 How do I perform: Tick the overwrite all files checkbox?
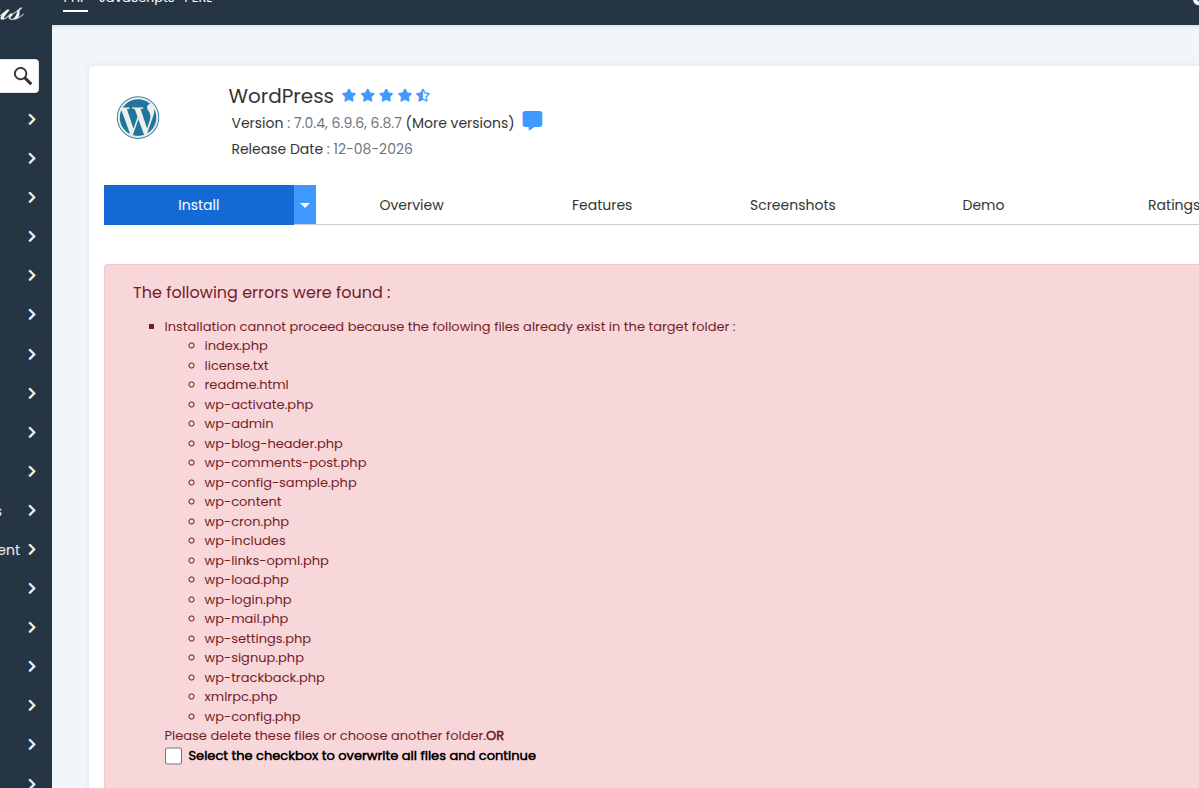coord(174,756)
